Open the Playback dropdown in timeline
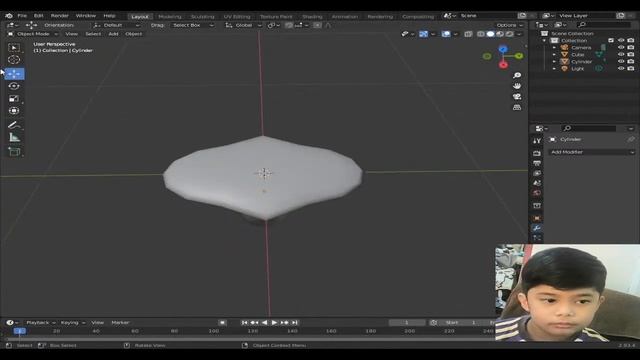 click(x=40, y=322)
